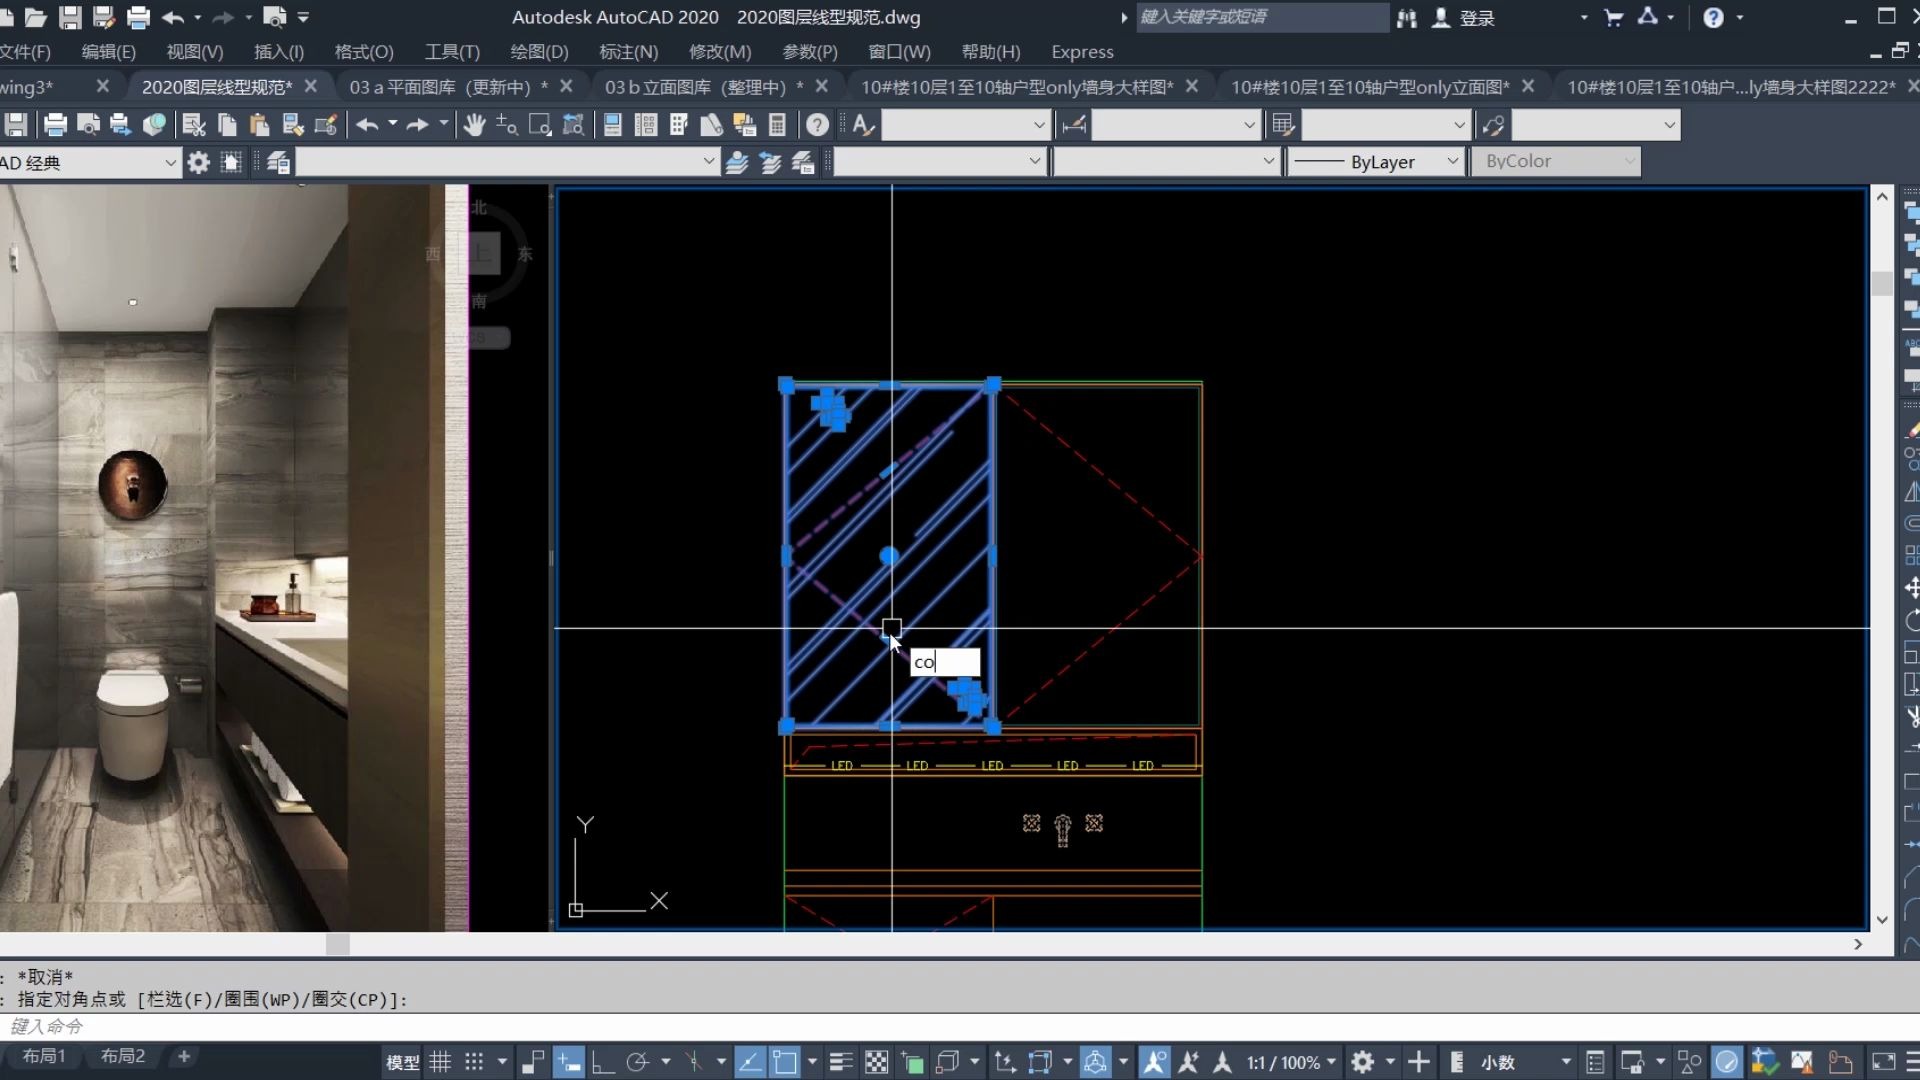The height and width of the screenshot is (1080, 1920).
Task: Open the Properties palette
Action: 613,125
